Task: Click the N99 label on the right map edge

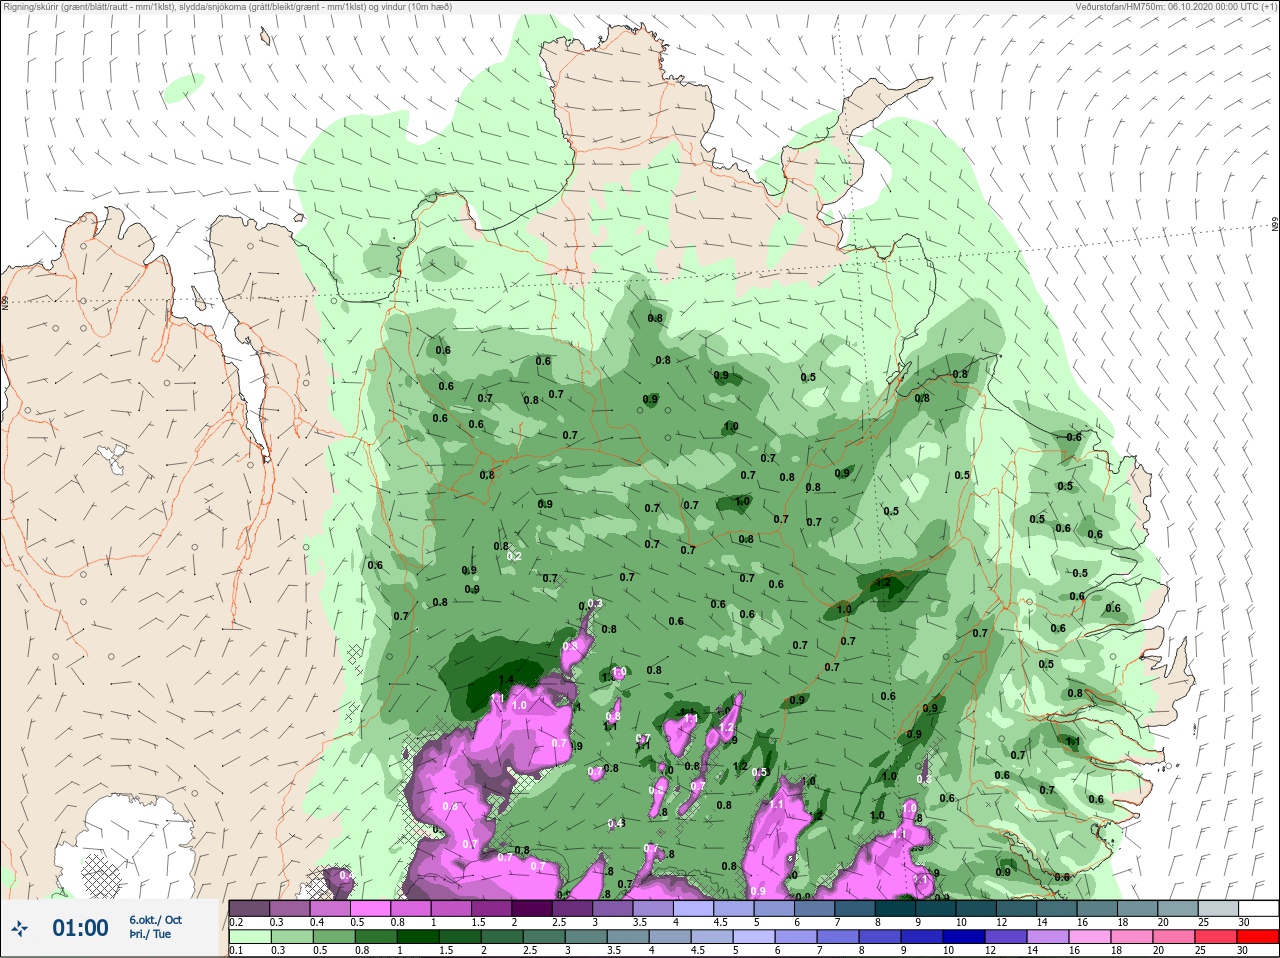Action: click(x=1275, y=225)
